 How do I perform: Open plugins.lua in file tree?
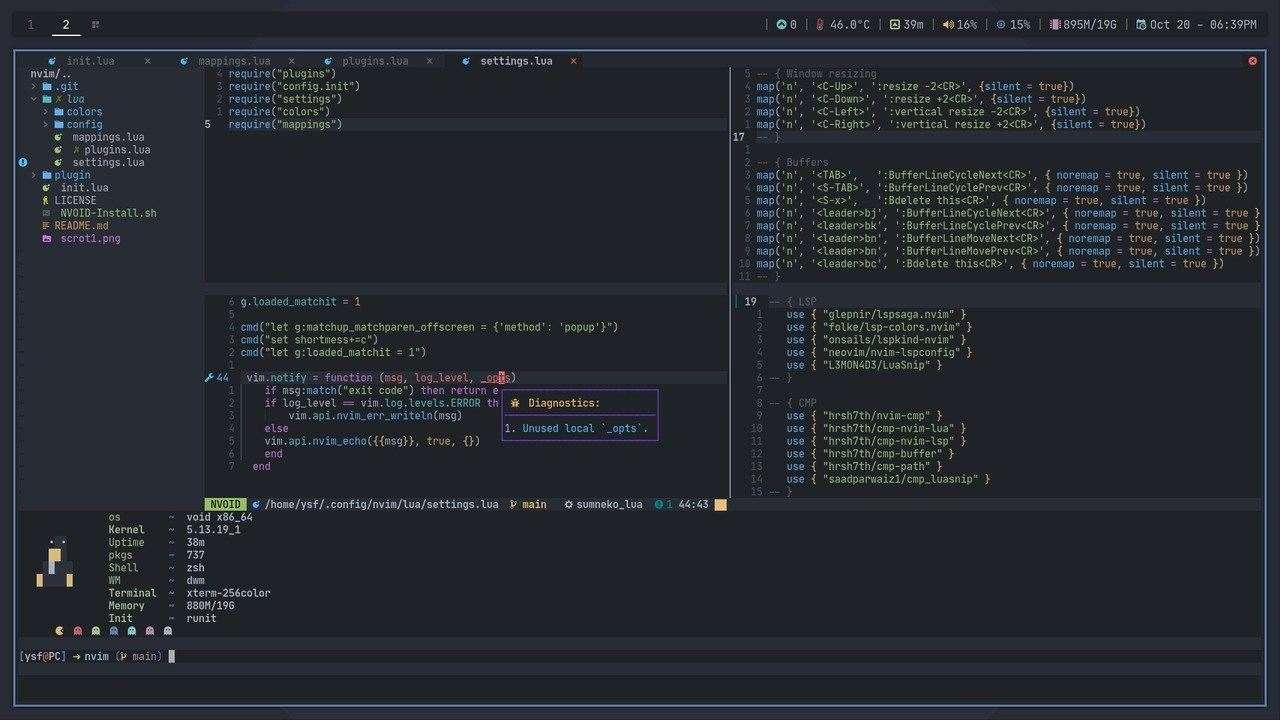117,150
